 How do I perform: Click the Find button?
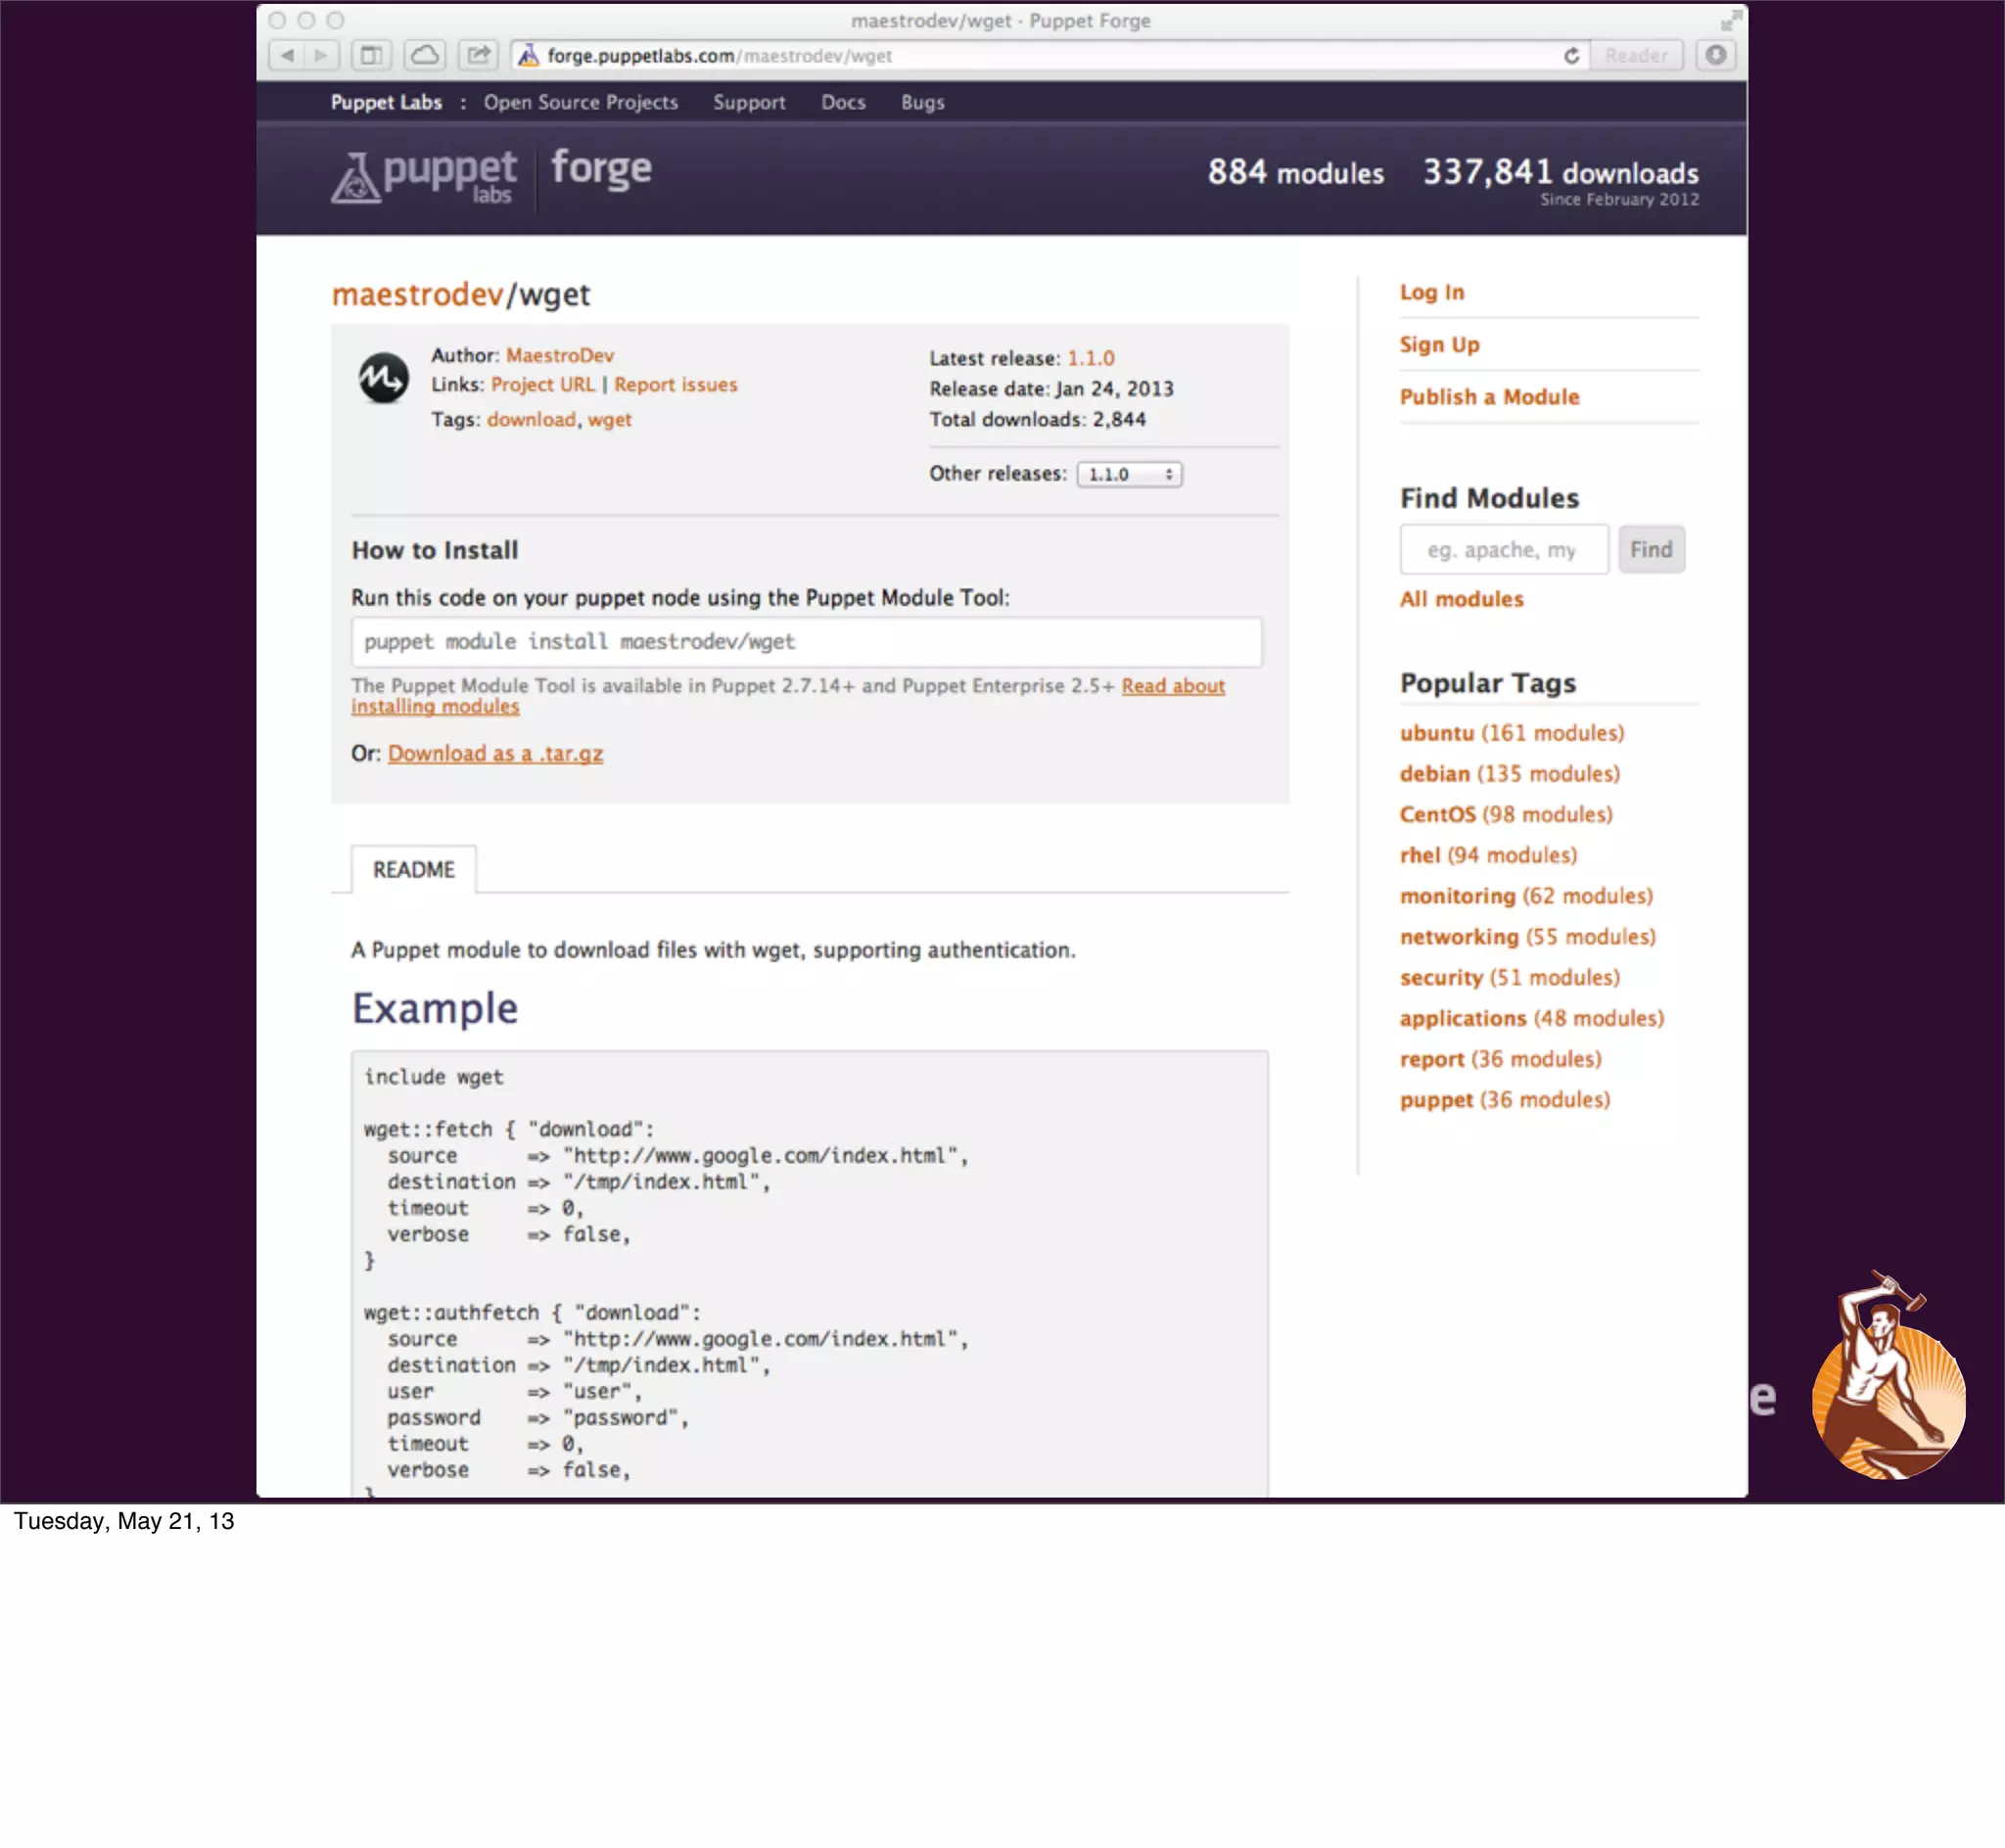click(x=1651, y=549)
